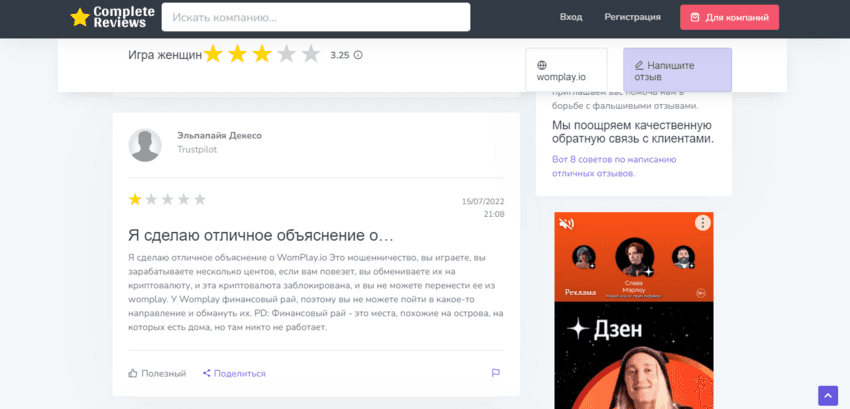Open the Complete Reviews logo home link

pos(113,17)
